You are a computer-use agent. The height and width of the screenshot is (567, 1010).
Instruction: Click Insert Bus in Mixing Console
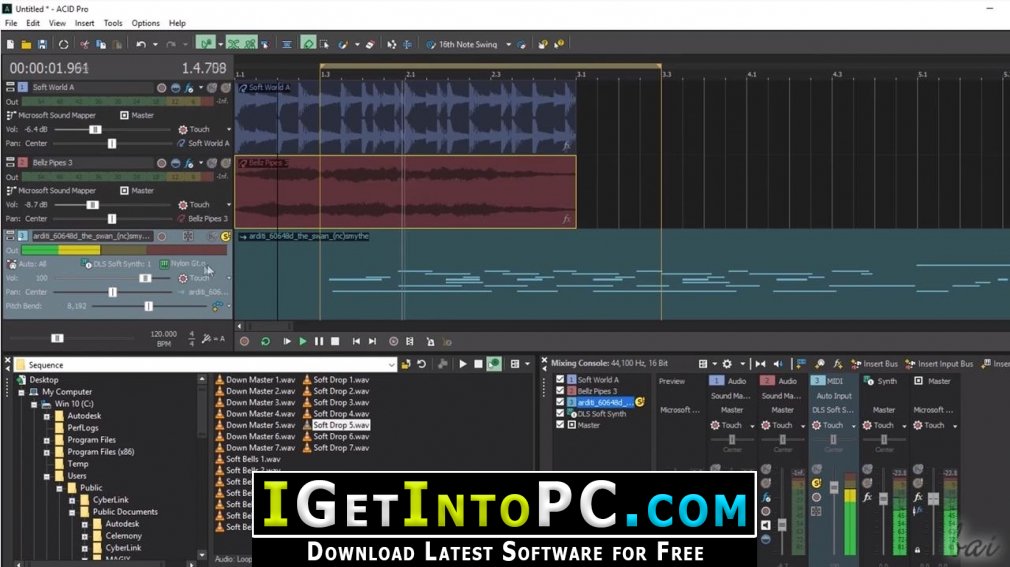875,364
